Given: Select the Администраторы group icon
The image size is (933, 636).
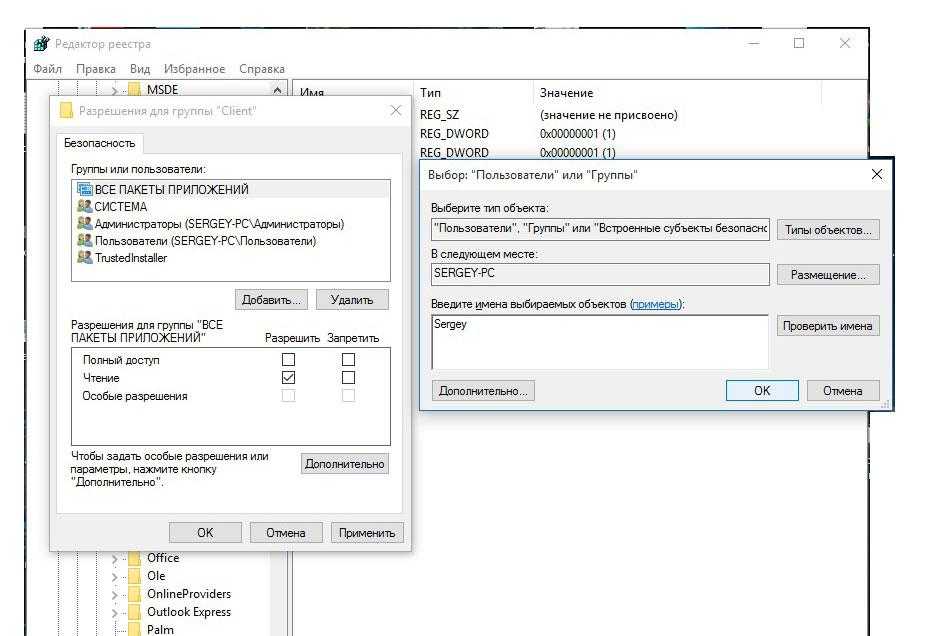Looking at the screenshot, I should tap(84, 224).
